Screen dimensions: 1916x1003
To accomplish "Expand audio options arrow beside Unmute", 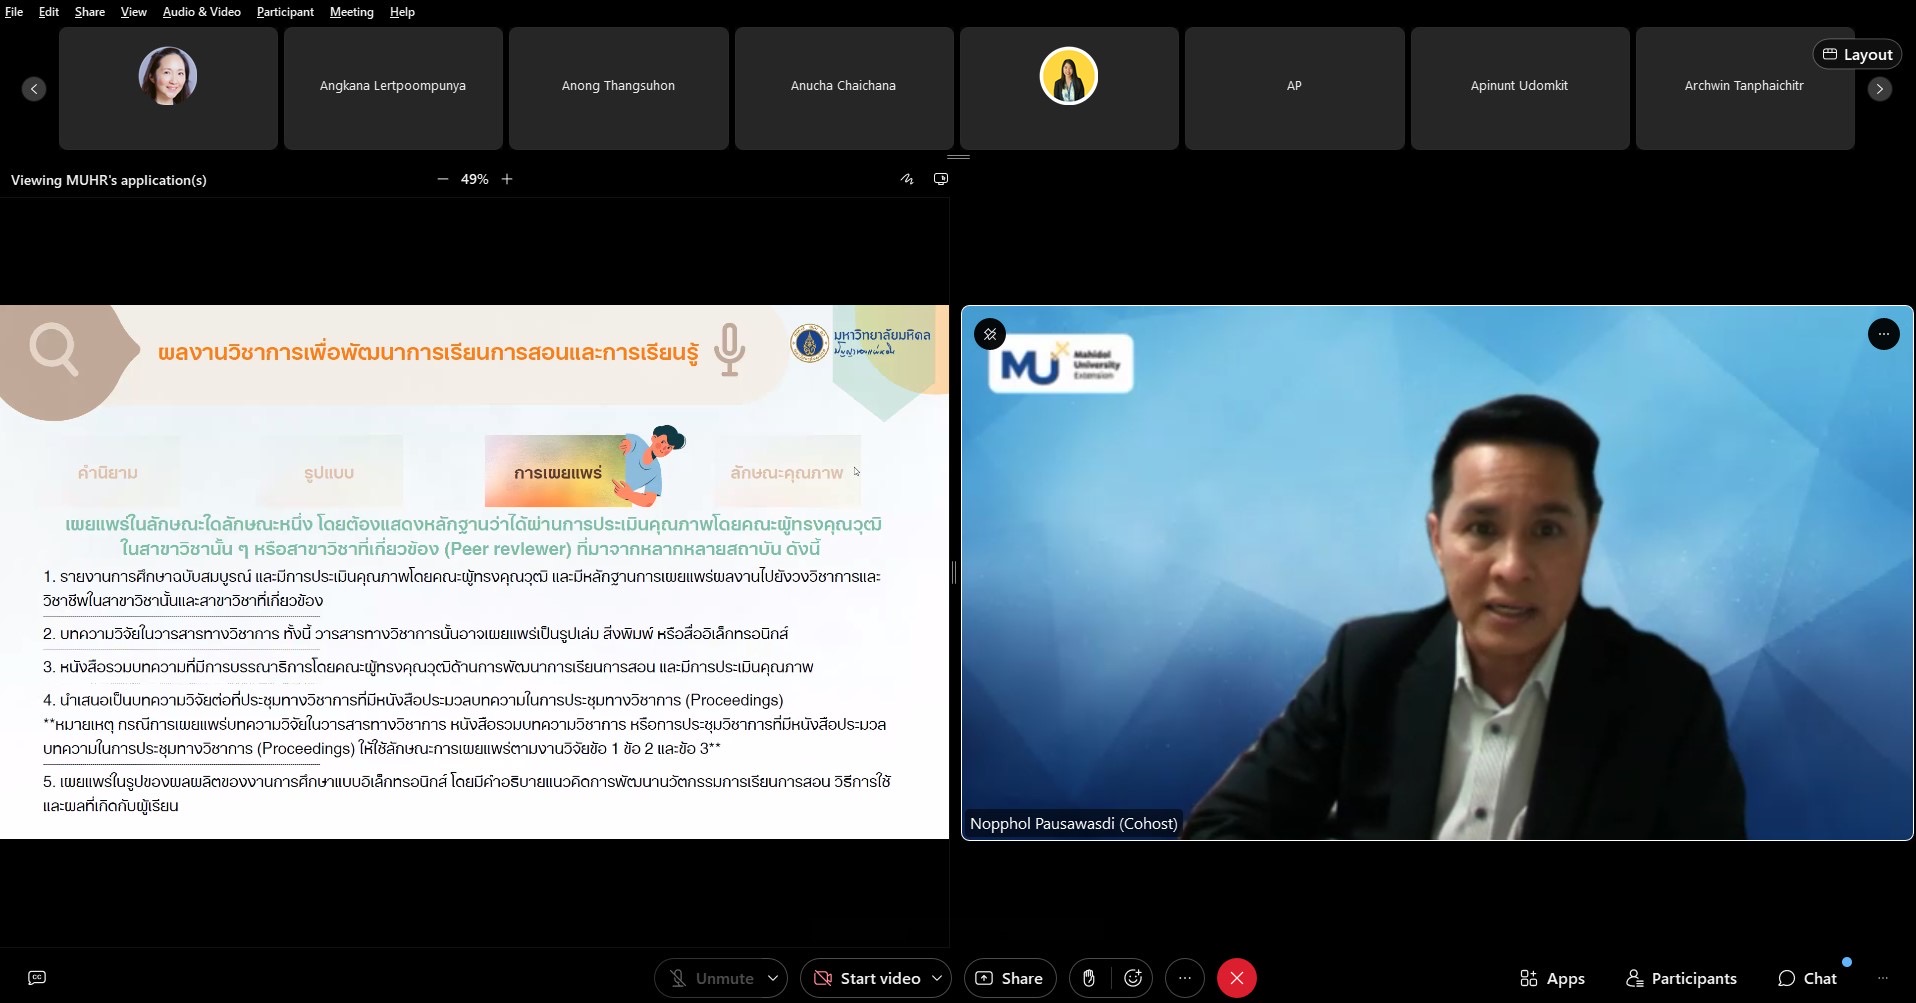I will (x=773, y=978).
